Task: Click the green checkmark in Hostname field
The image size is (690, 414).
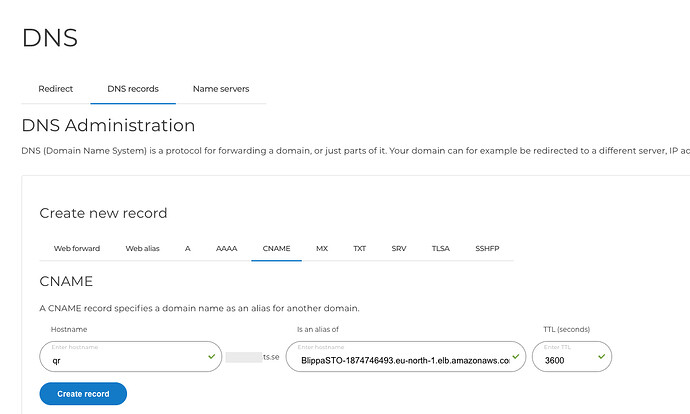Action: [x=212, y=356]
